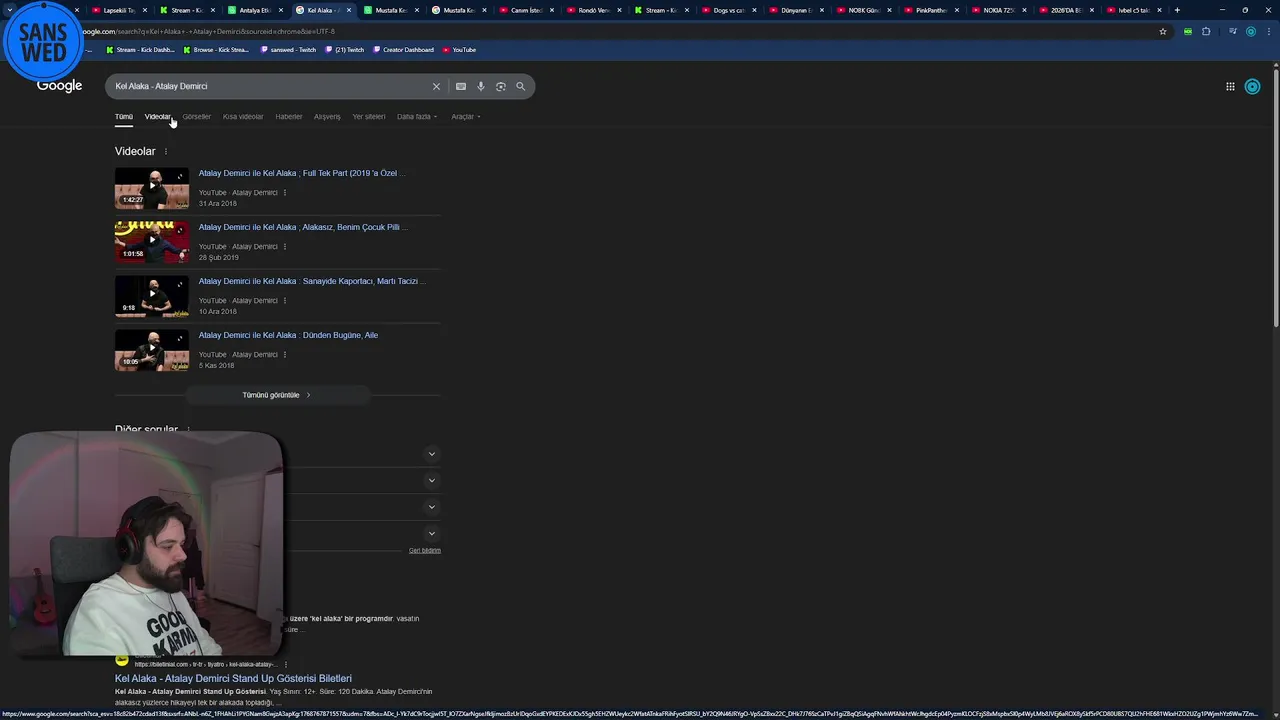The width and height of the screenshot is (1280, 720).
Task: Play the 9:18 video thumbnail
Action: tap(152, 297)
